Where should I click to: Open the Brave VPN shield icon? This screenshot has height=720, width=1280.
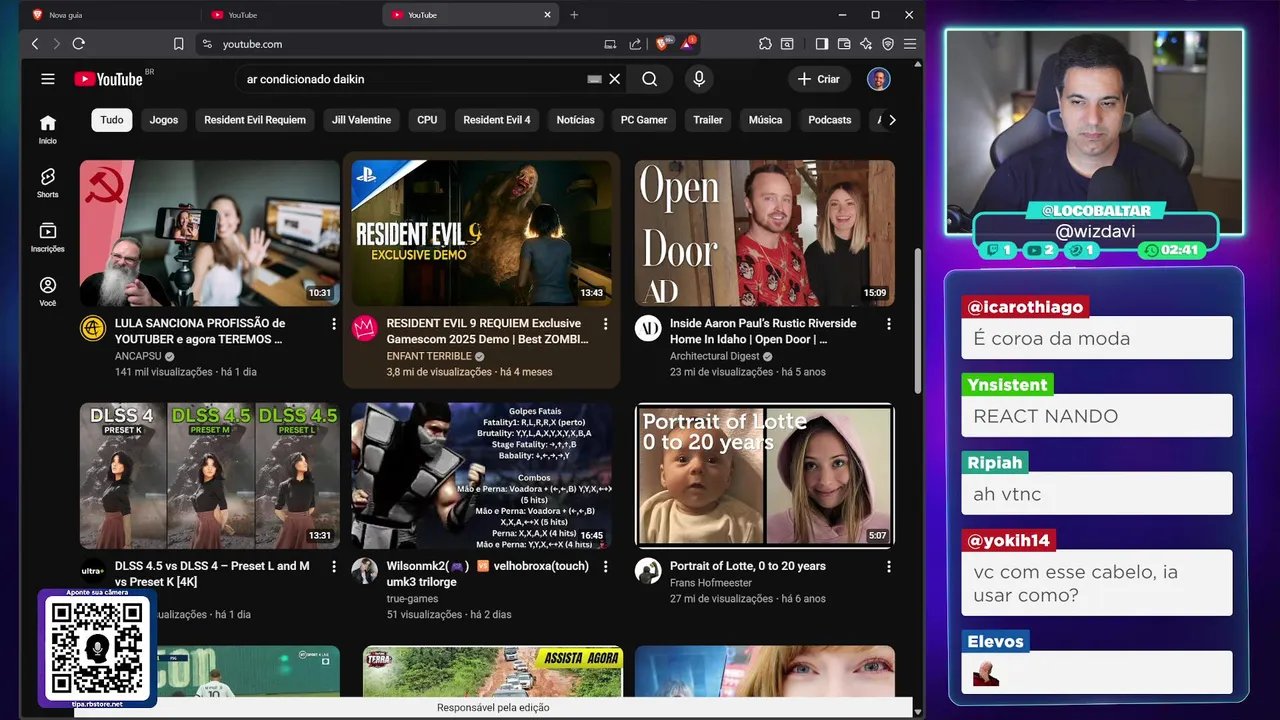click(x=888, y=44)
